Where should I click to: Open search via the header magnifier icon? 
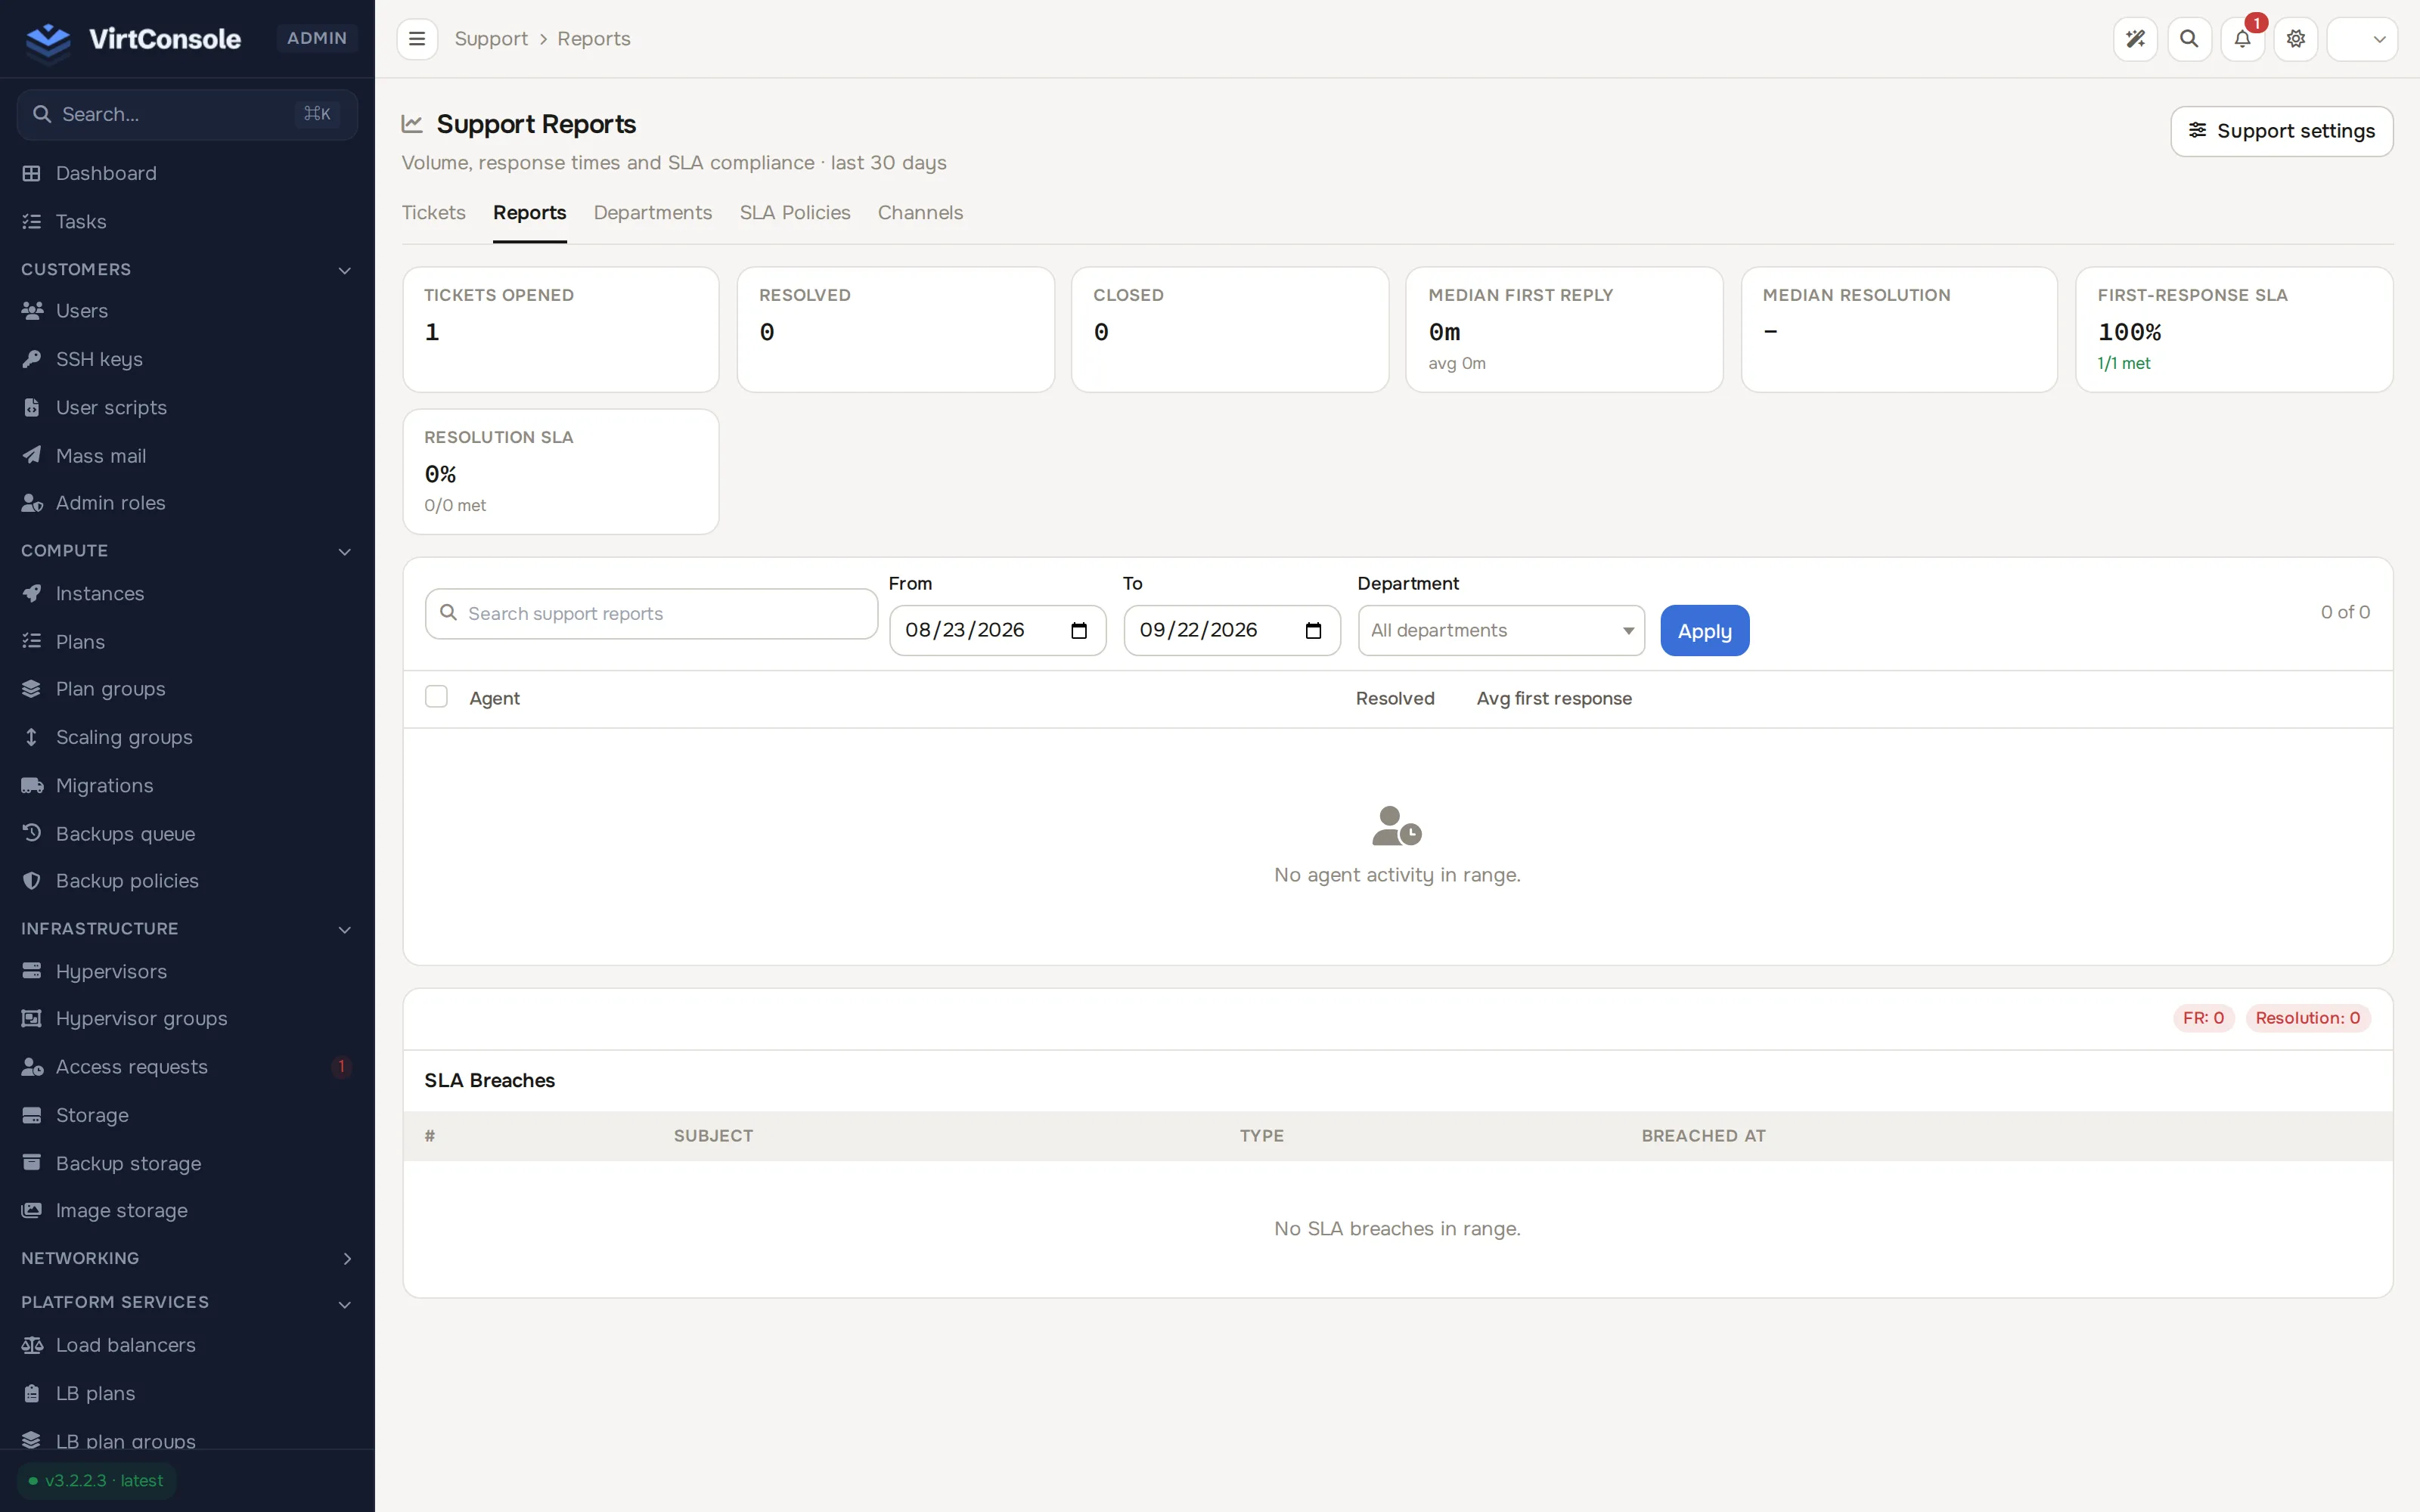(x=2189, y=39)
